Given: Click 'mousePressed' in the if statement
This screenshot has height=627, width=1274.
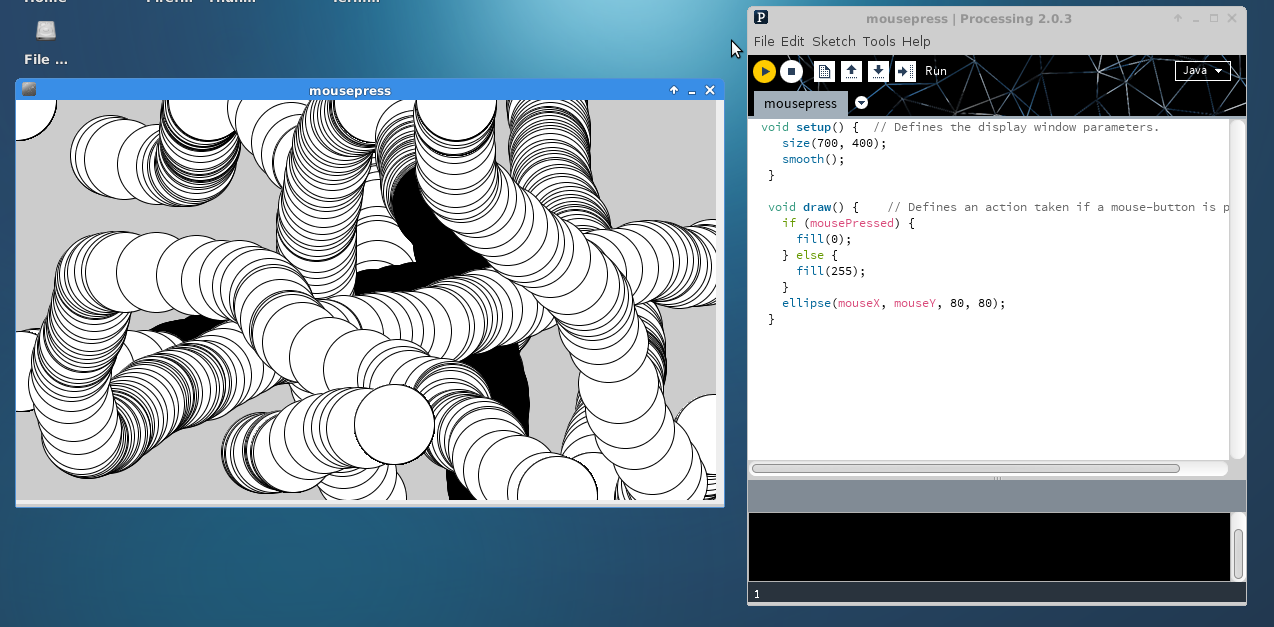Looking at the screenshot, I should (852, 223).
